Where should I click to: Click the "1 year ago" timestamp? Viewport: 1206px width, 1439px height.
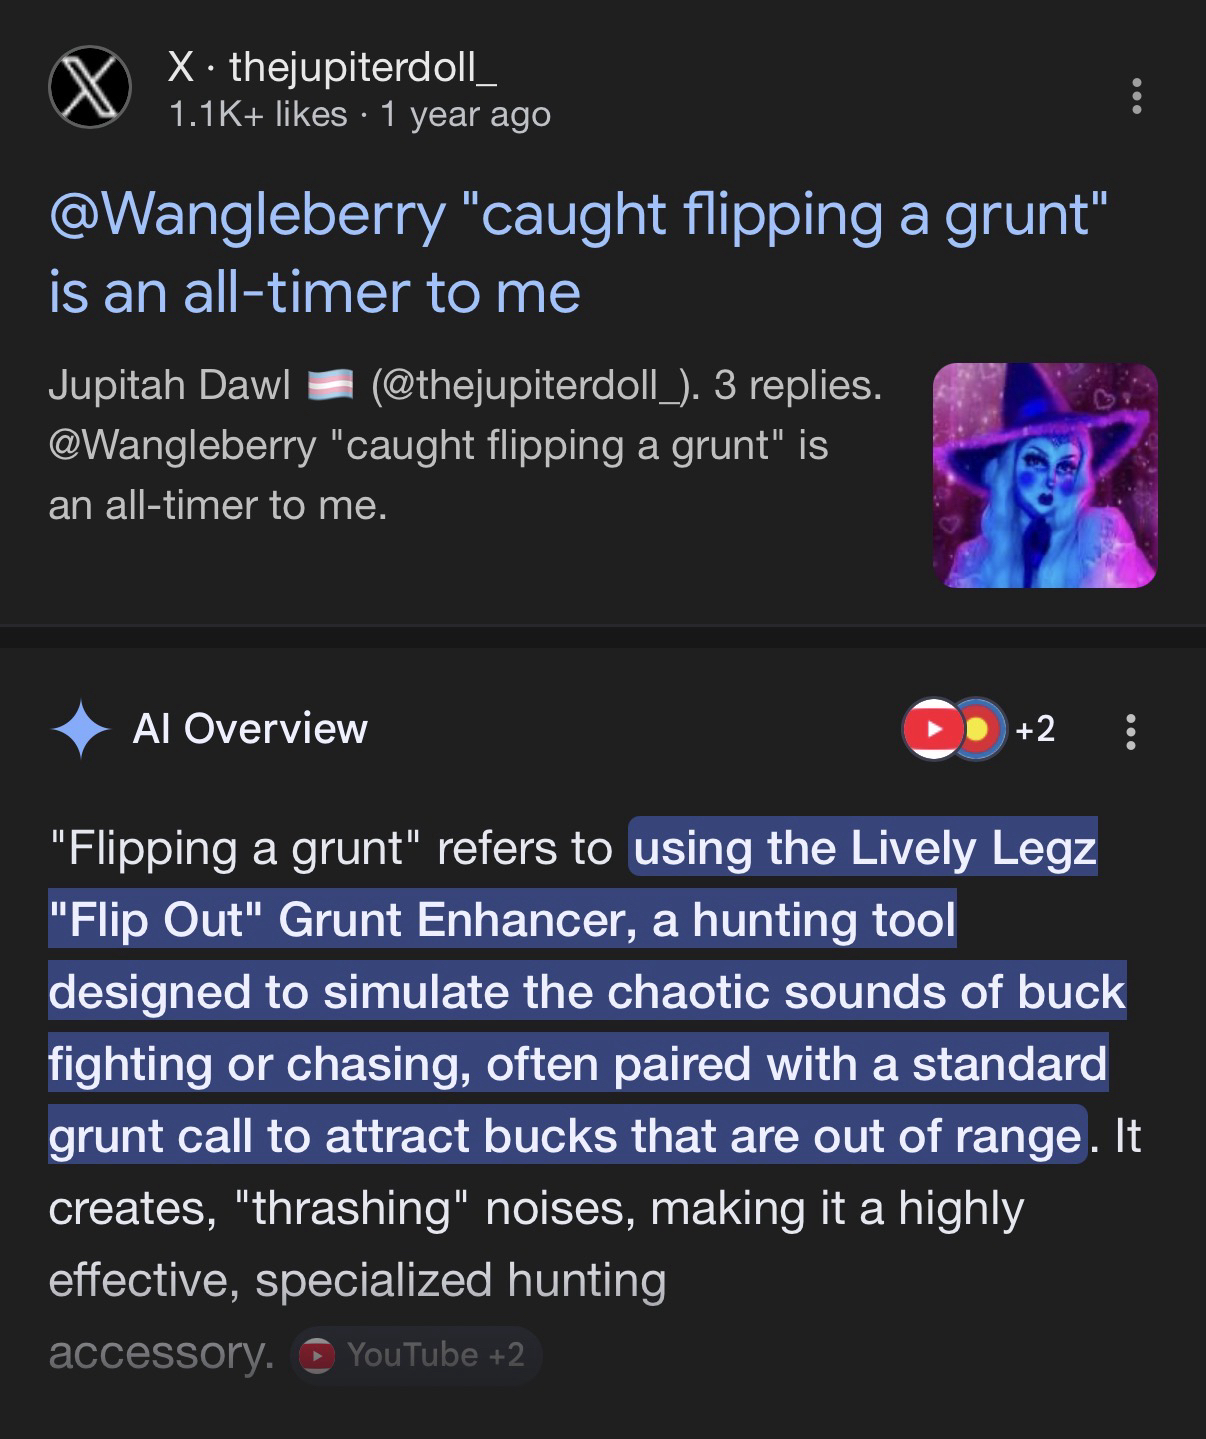coord(465,115)
